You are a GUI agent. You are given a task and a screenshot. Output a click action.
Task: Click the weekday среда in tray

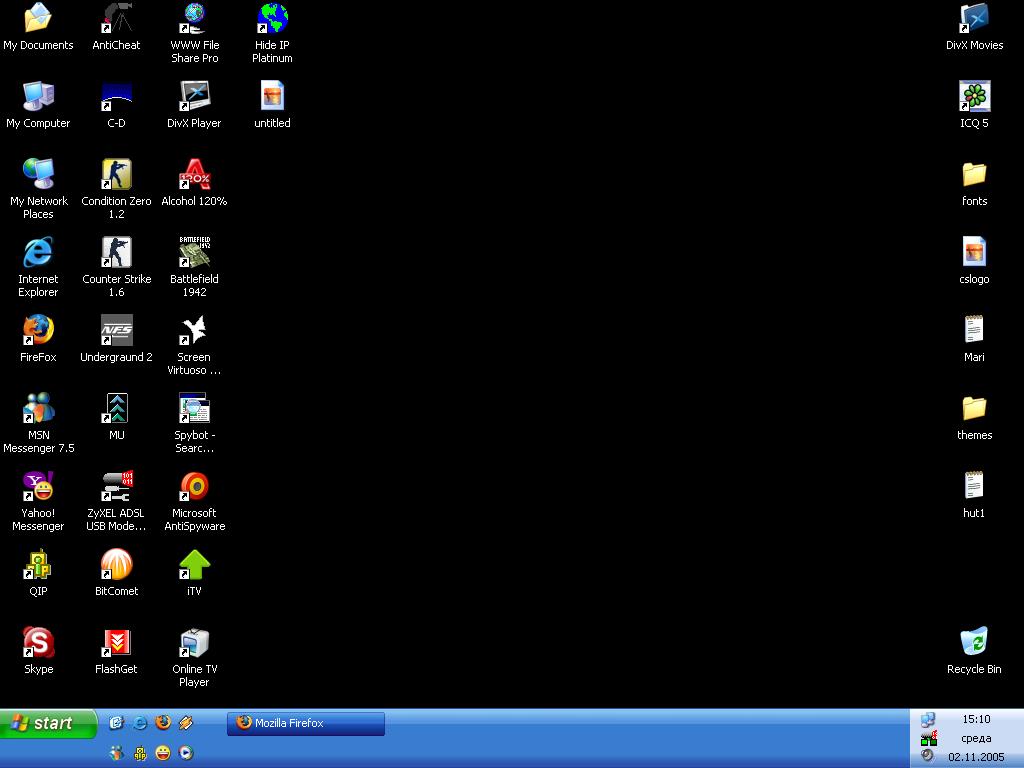(x=976, y=739)
